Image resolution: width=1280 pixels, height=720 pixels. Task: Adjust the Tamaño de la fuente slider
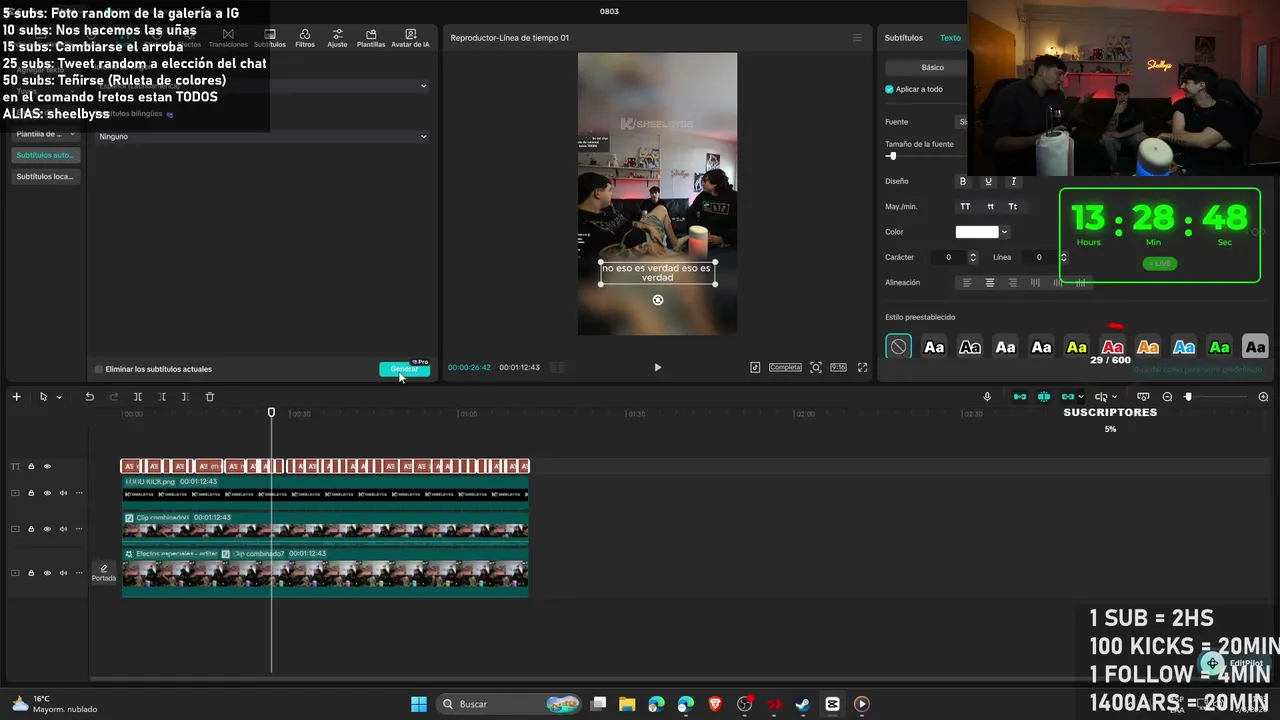pyautogui.click(x=891, y=156)
